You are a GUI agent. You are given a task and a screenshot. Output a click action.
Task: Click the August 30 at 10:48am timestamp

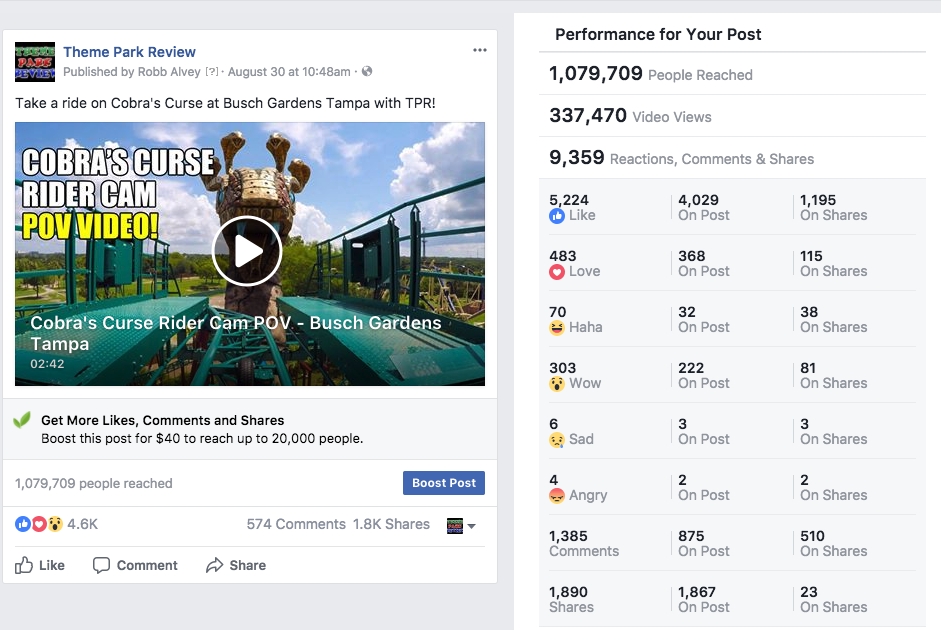click(289, 72)
